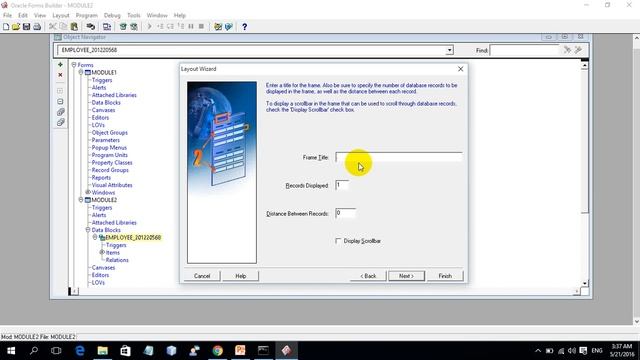
Task: Enable the Display Scrollbar checkbox
Action: (338, 241)
